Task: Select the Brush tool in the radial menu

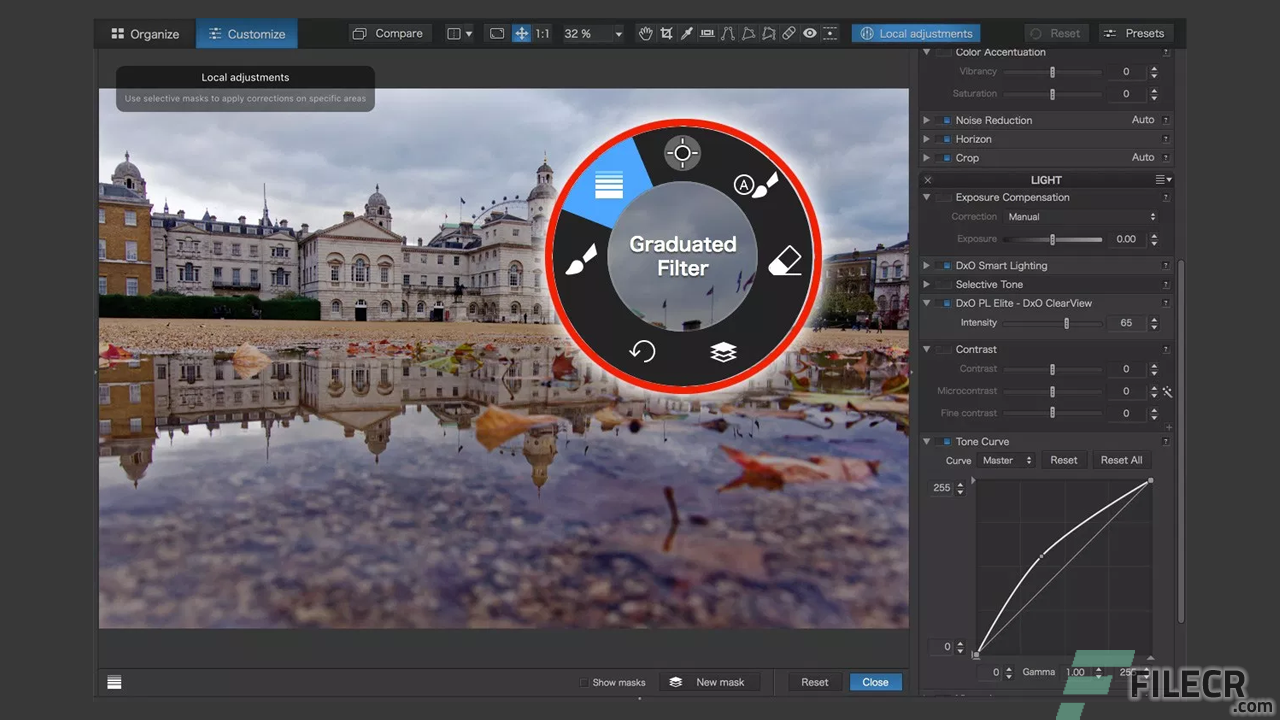Action: (581, 262)
